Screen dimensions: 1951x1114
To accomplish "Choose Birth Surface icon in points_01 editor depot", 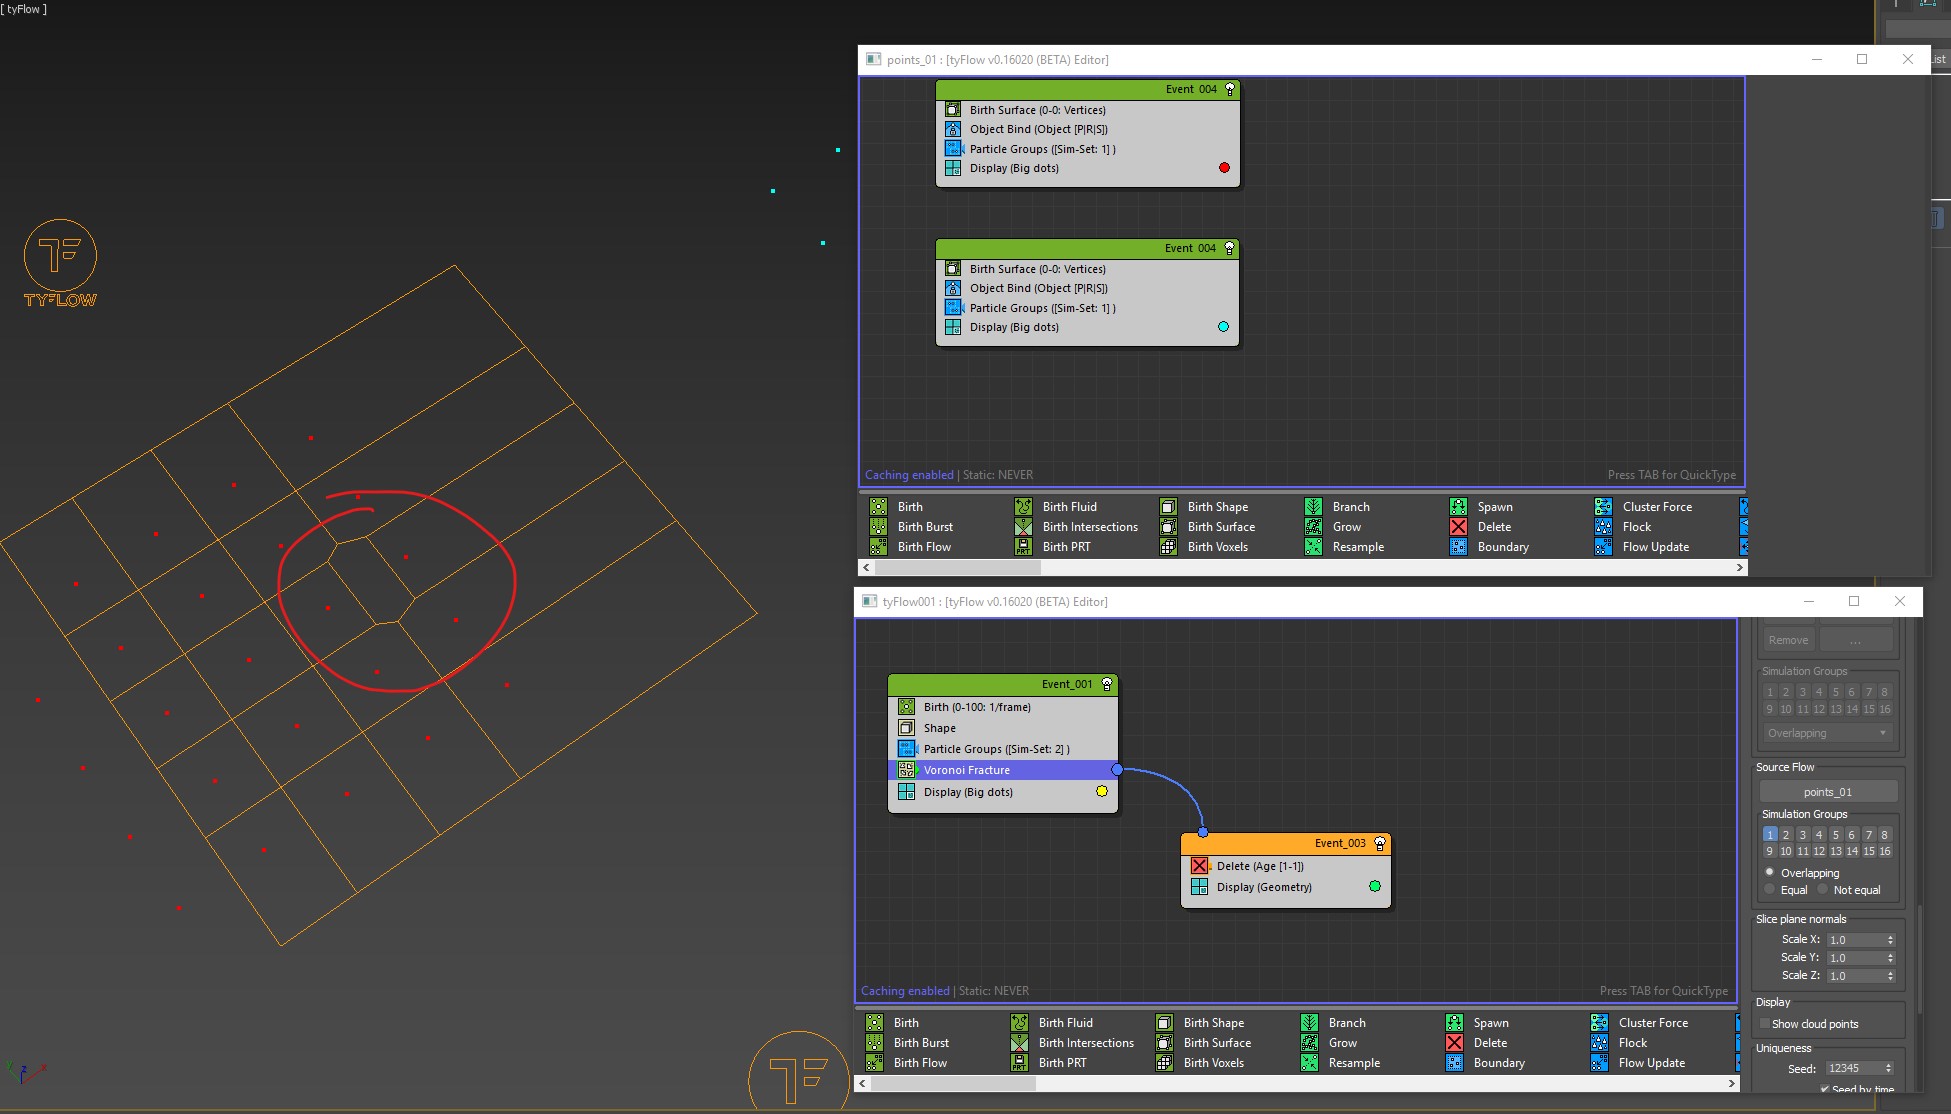I will 1168,527.
